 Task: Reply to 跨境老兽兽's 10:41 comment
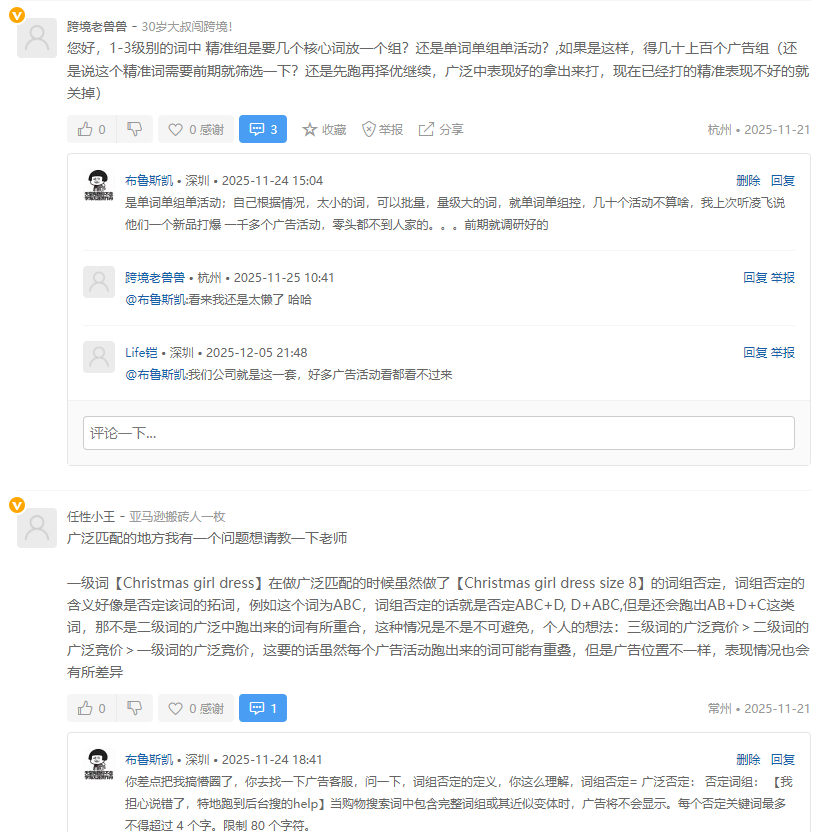coord(755,278)
